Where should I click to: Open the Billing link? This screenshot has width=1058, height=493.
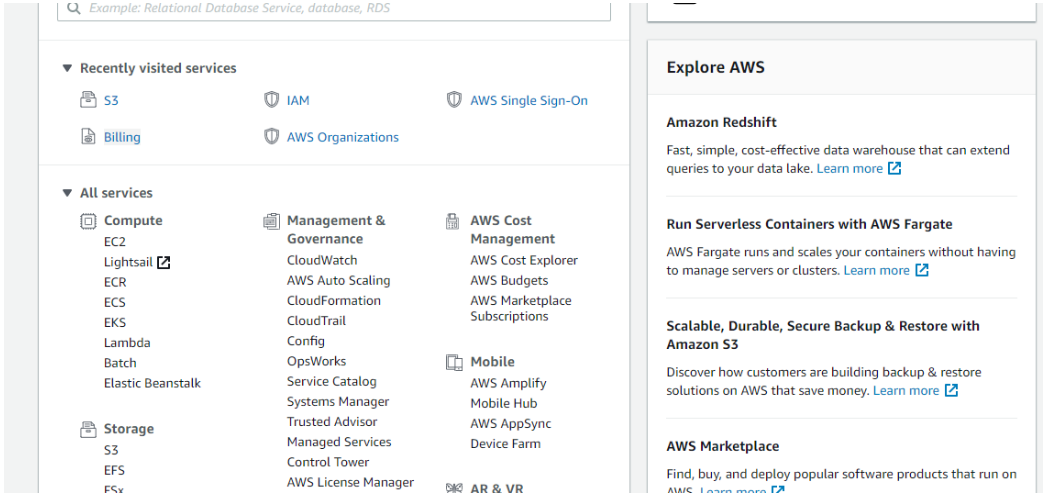pyautogui.click(x=122, y=137)
